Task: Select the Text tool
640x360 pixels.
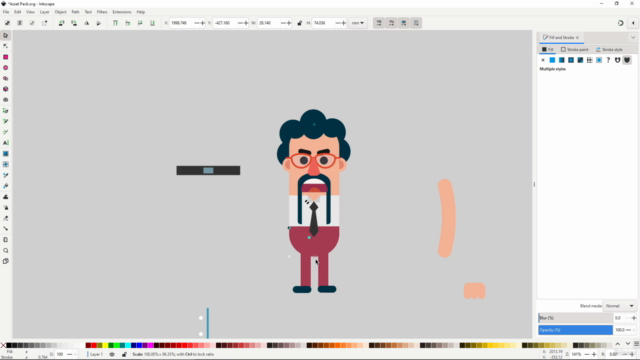Action: coord(6,143)
